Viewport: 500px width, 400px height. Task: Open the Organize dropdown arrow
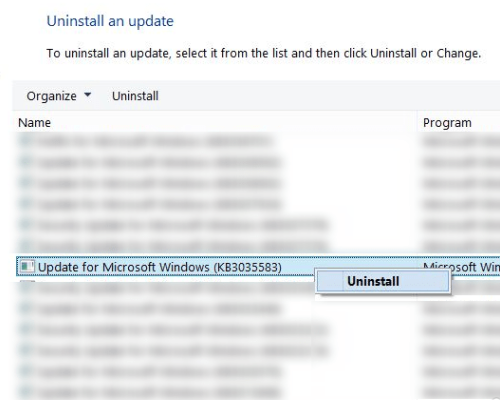[88, 95]
